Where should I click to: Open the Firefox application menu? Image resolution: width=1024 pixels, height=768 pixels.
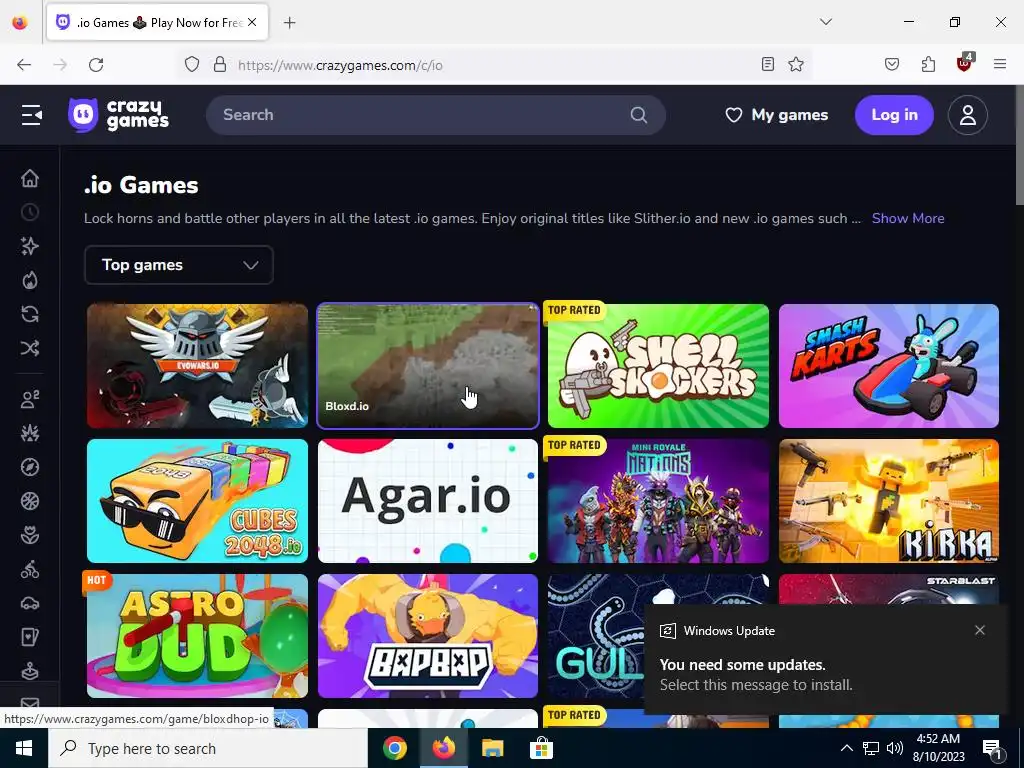pos(1000,64)
